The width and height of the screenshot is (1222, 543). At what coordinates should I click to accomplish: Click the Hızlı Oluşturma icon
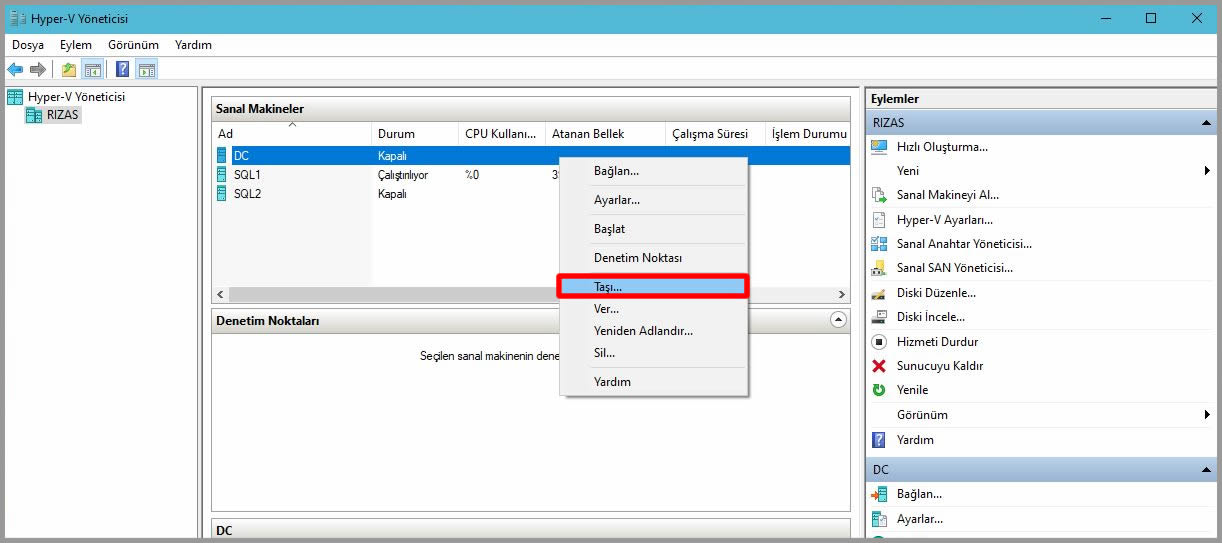point(879,147)
